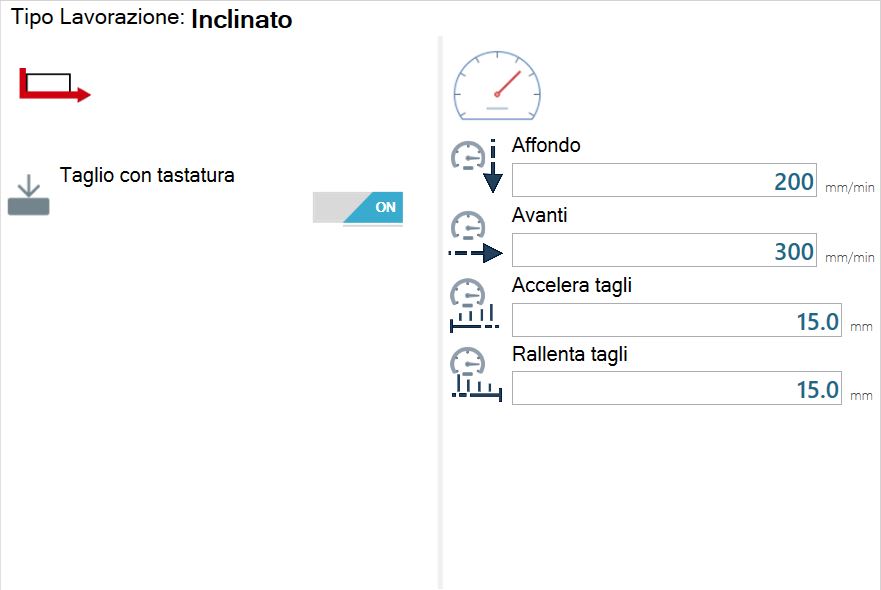Click the 'Accelera tagli' label

[572, 285]
